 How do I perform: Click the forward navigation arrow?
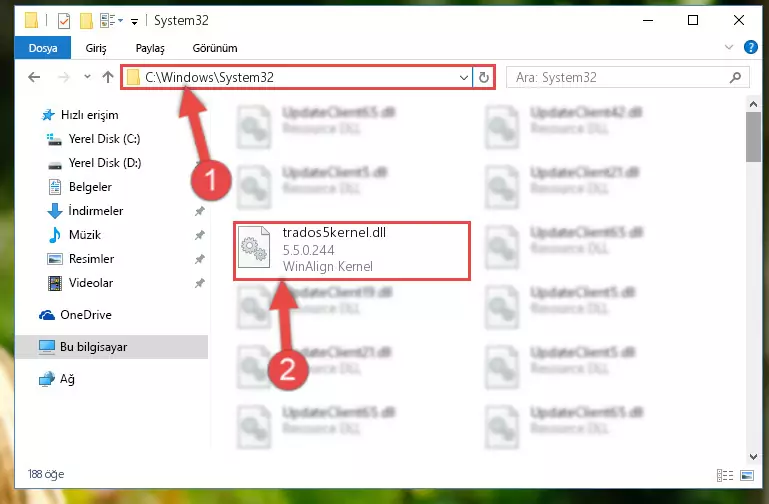tap(64, 77)
